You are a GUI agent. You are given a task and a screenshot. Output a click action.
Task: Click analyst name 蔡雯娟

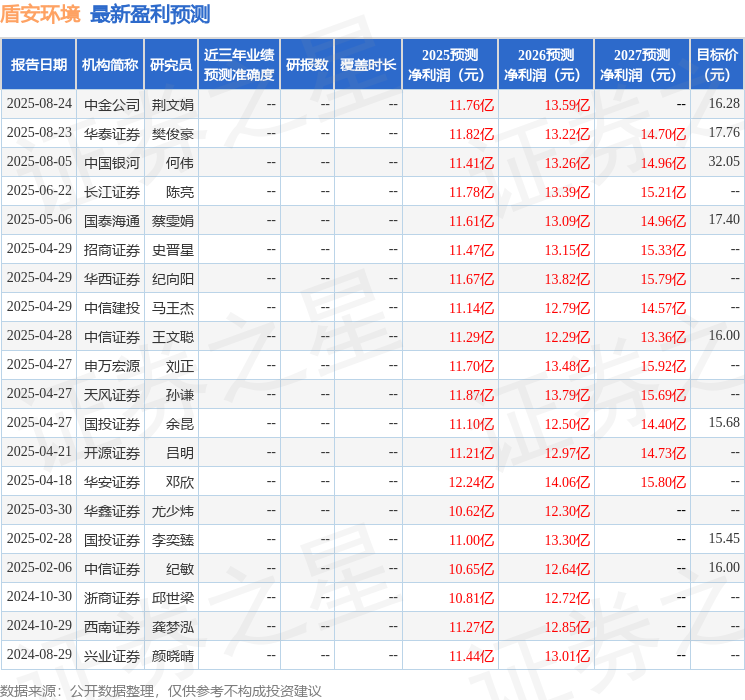[x=172, y=221]
